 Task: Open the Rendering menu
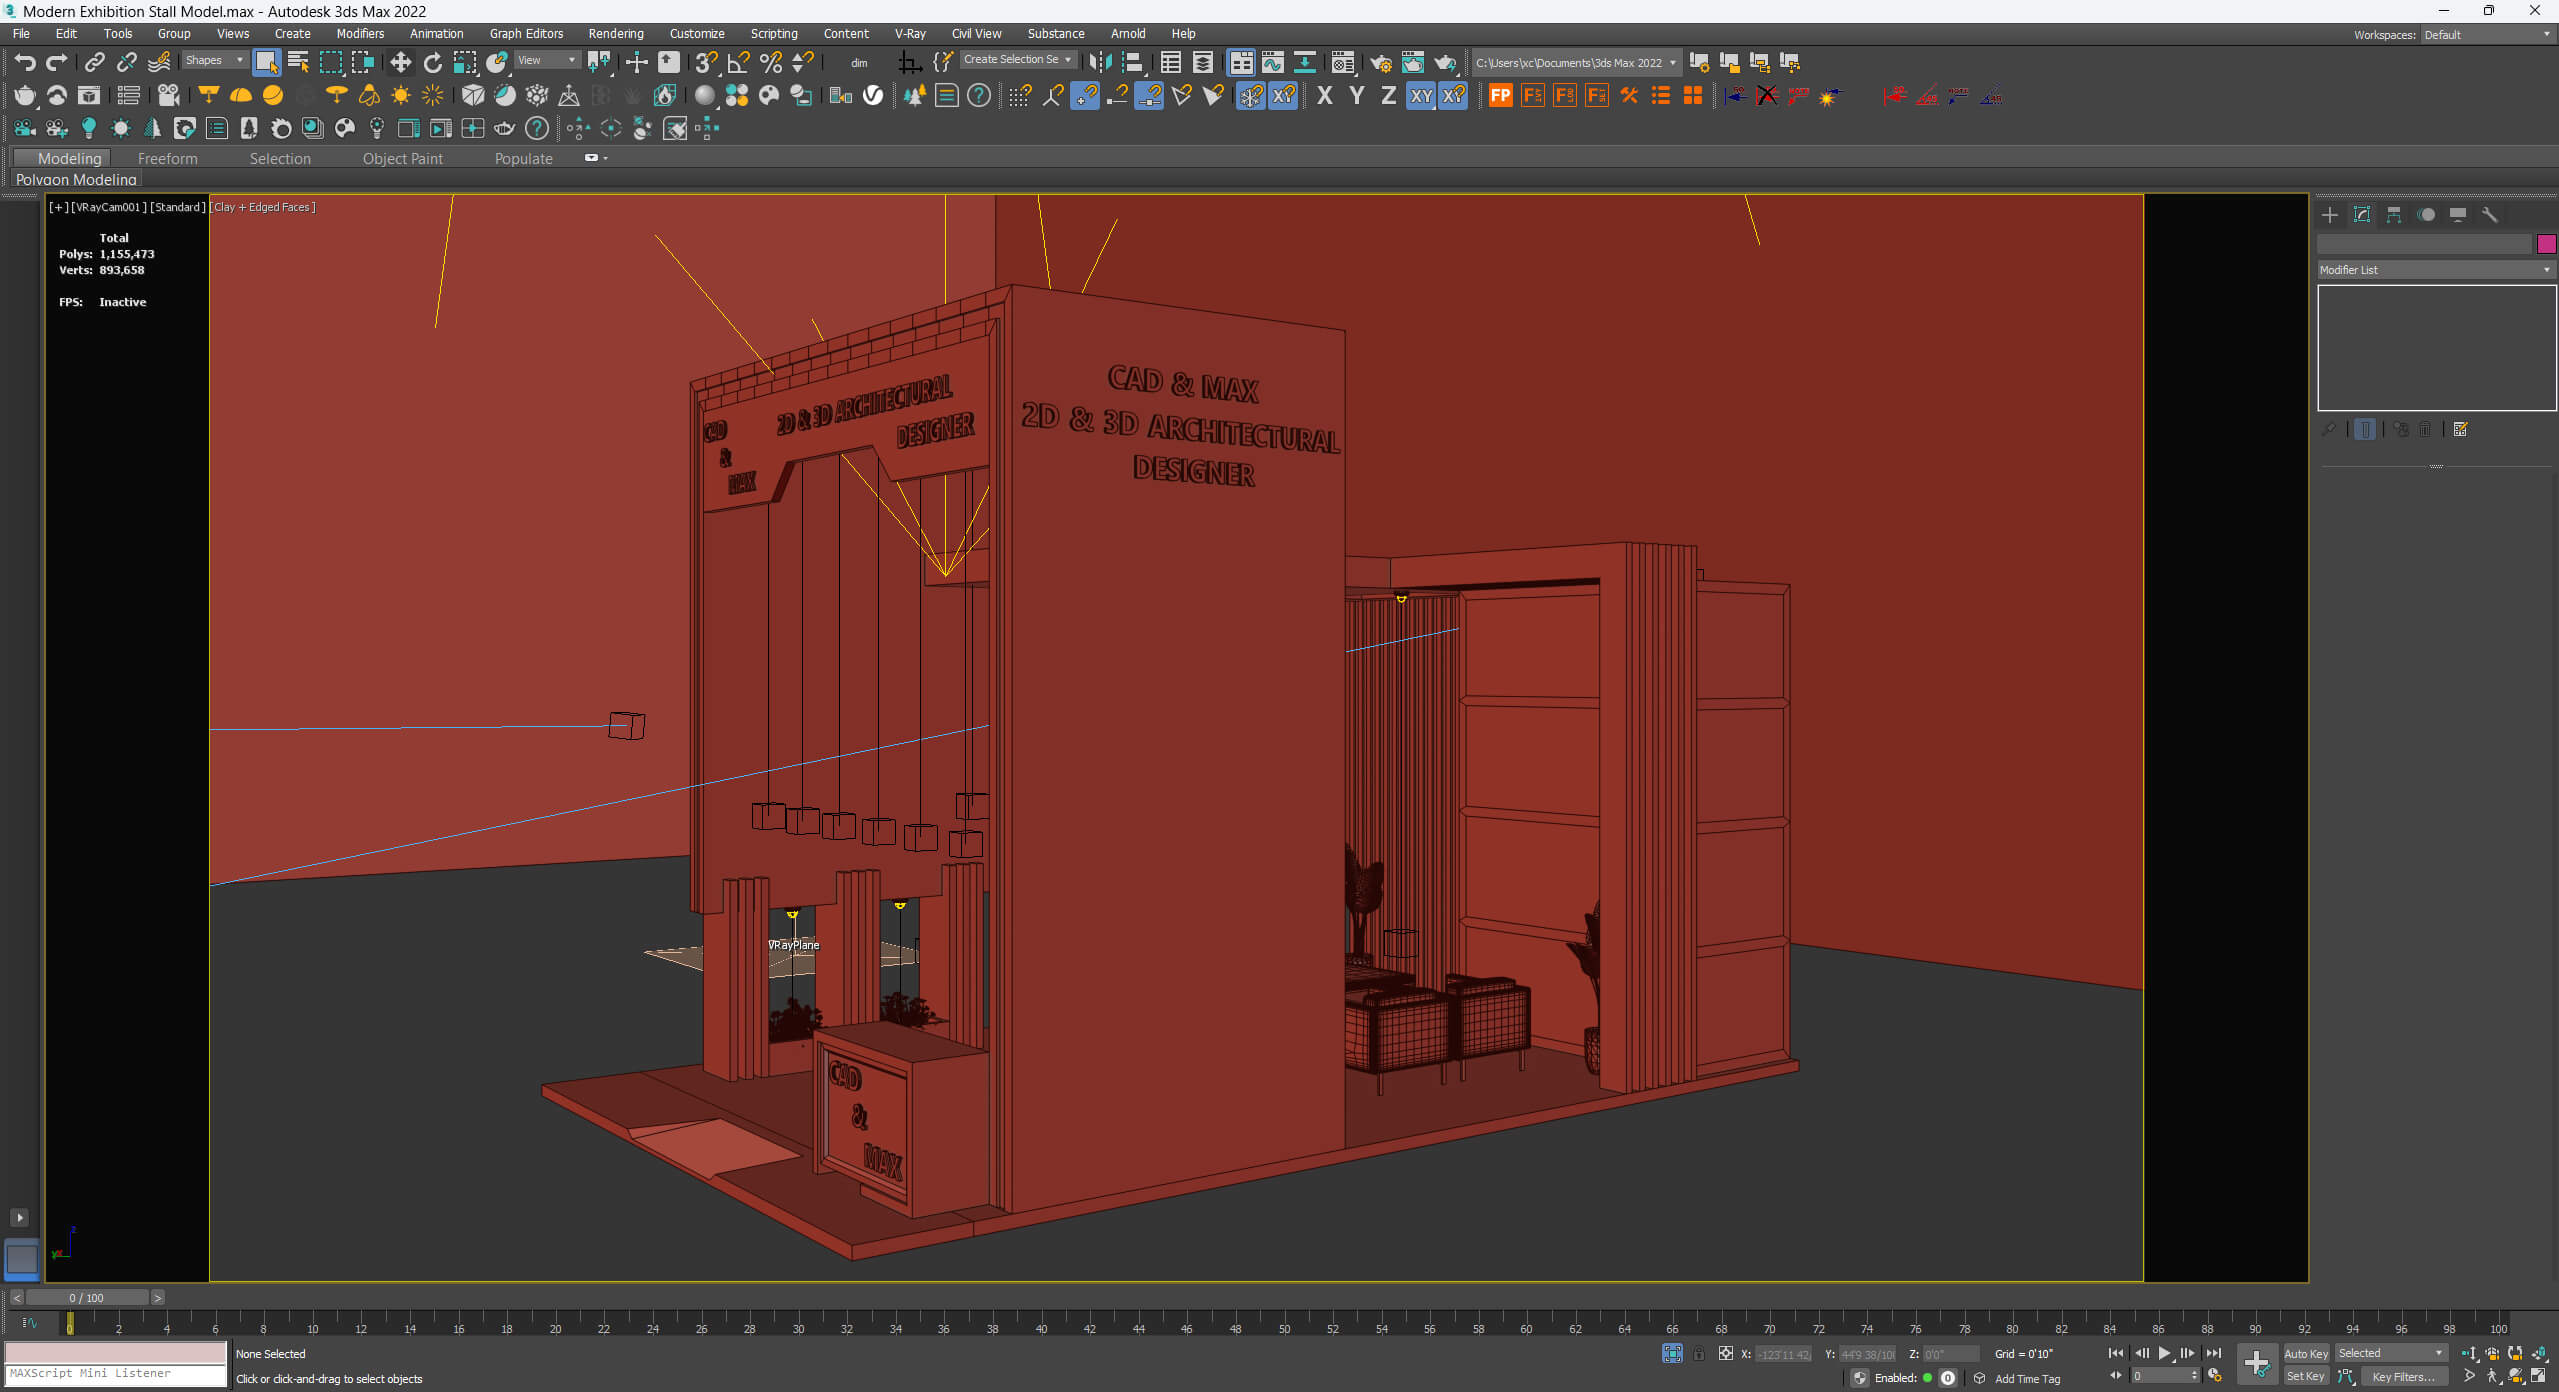(x=616, y=34)
